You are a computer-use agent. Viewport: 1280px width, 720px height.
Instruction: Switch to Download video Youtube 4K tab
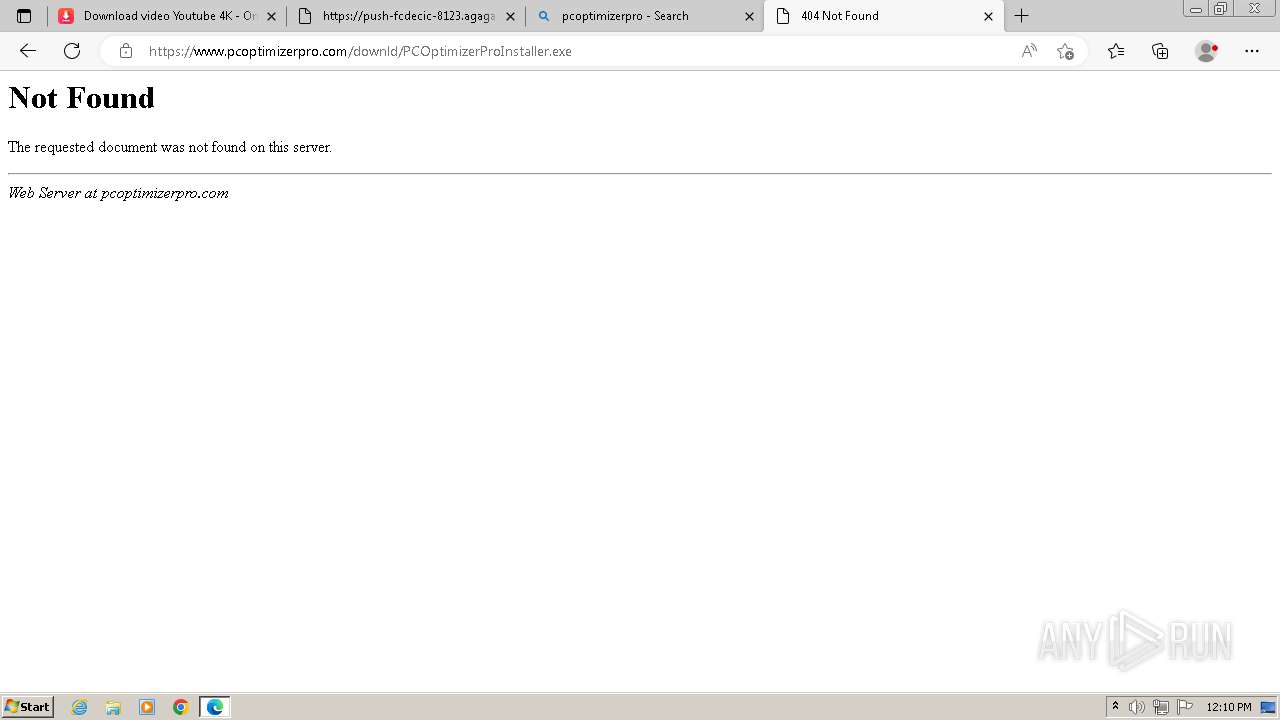pyautogui.click(x=166, y=16)
